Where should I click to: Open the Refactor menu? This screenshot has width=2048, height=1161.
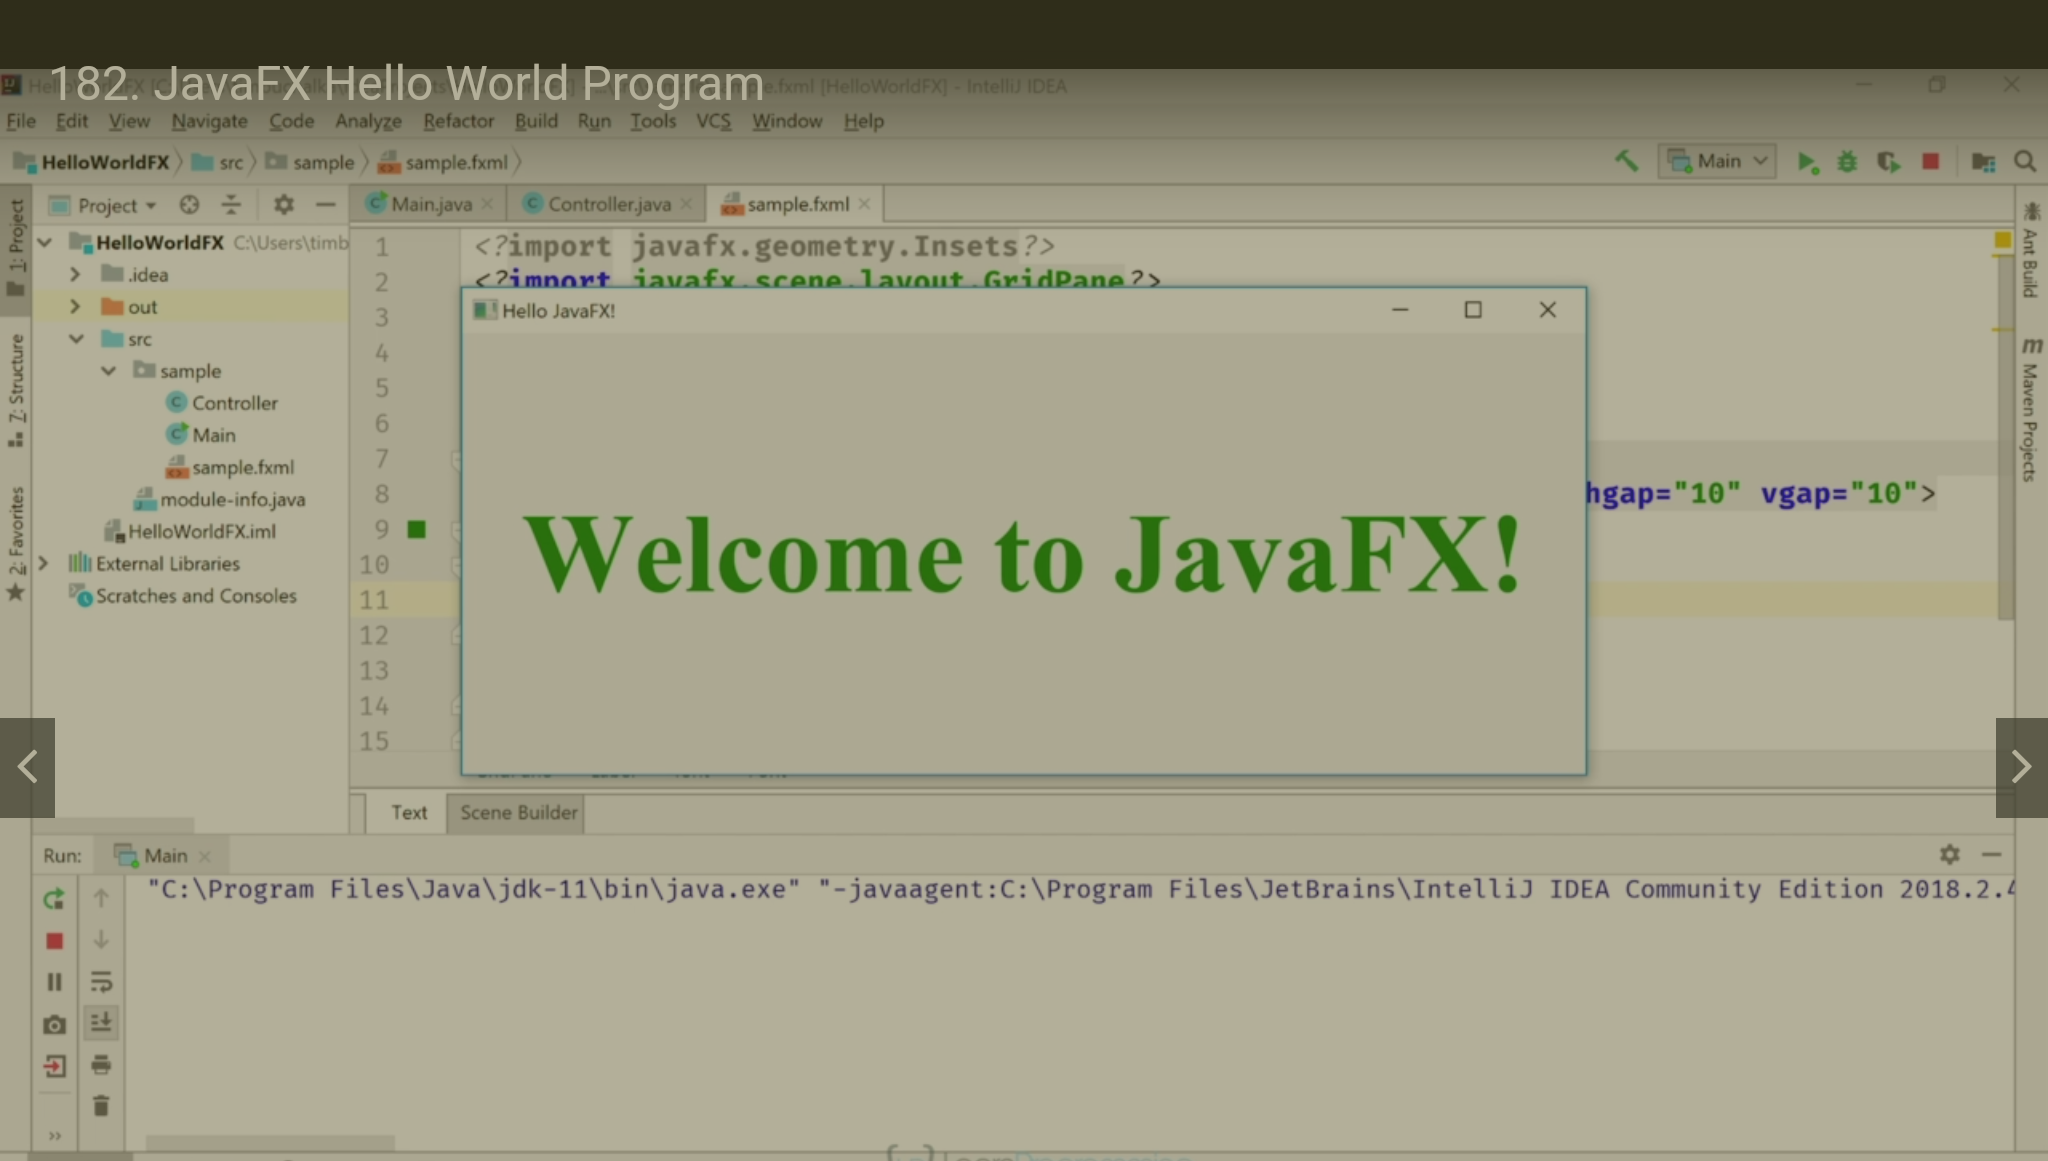pos(458,121)
